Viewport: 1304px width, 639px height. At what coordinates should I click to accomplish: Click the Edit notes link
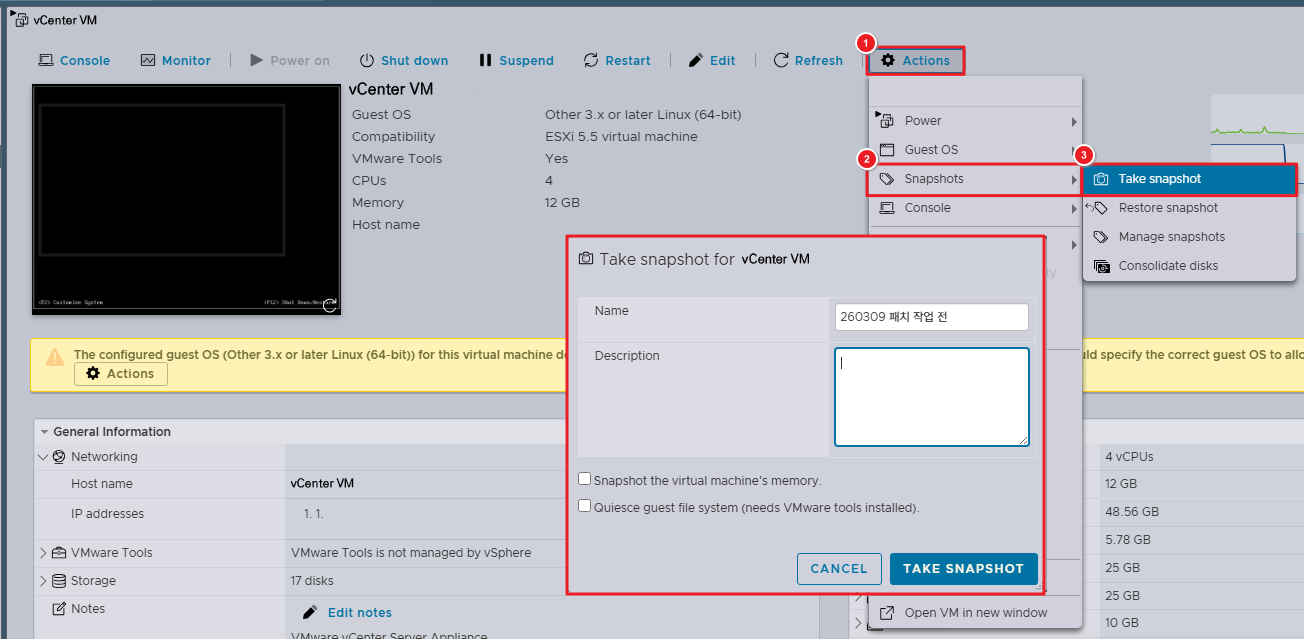point(360,613)
